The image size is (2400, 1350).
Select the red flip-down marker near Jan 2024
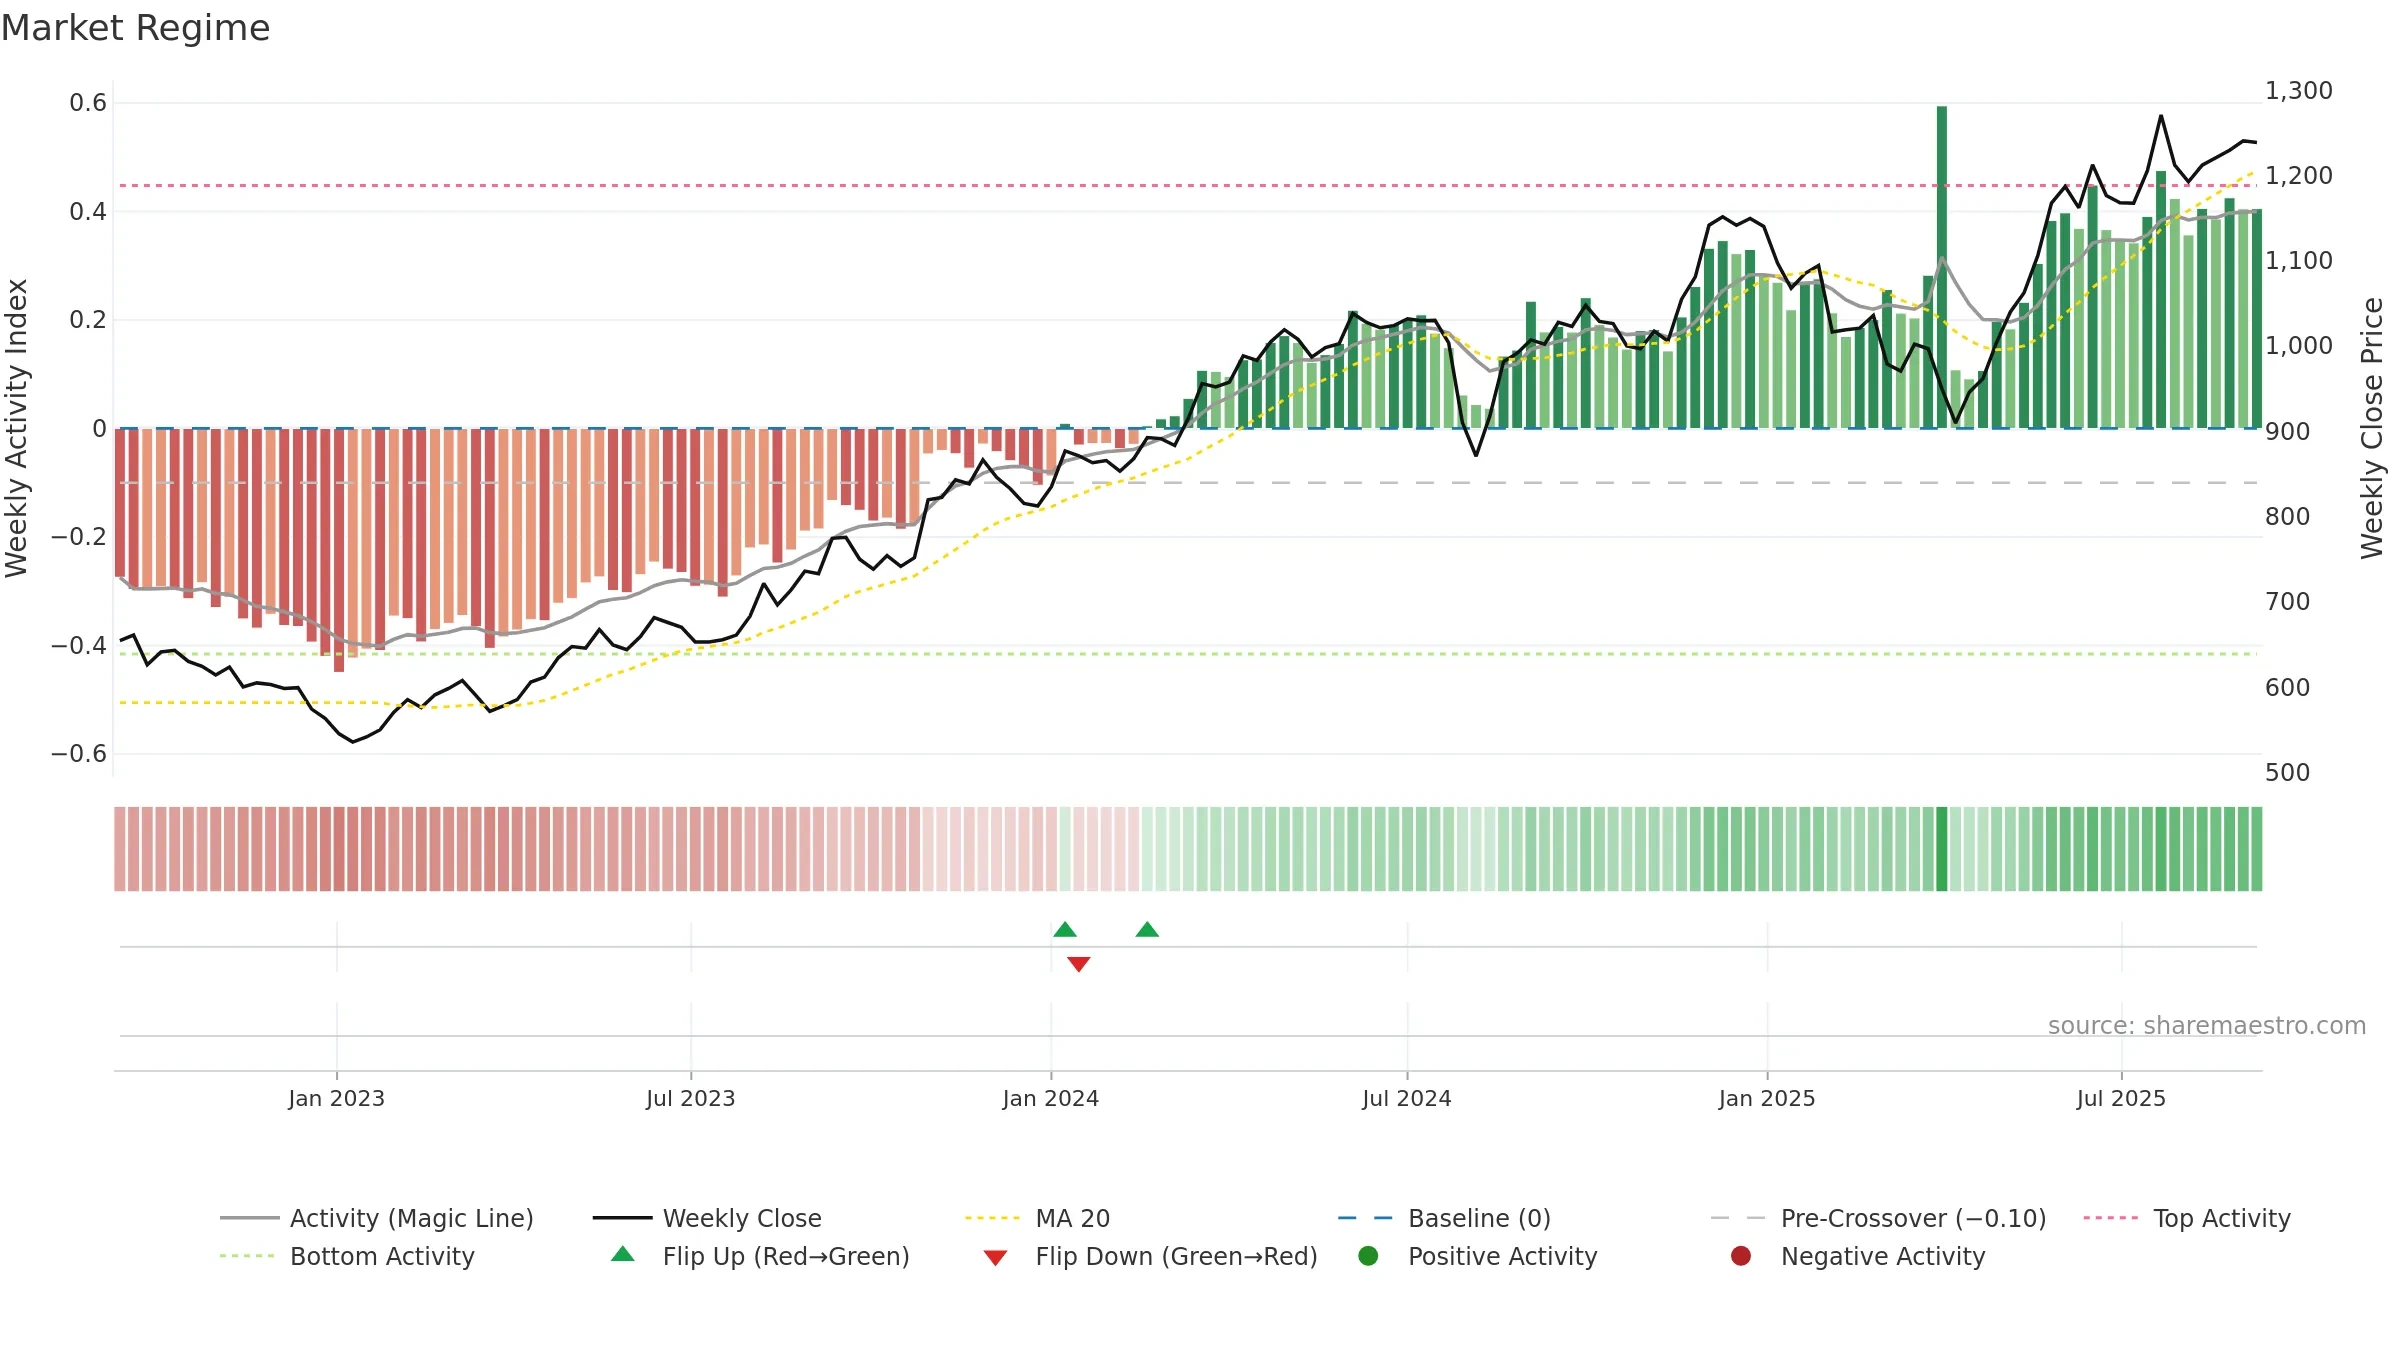point(1078,964)
